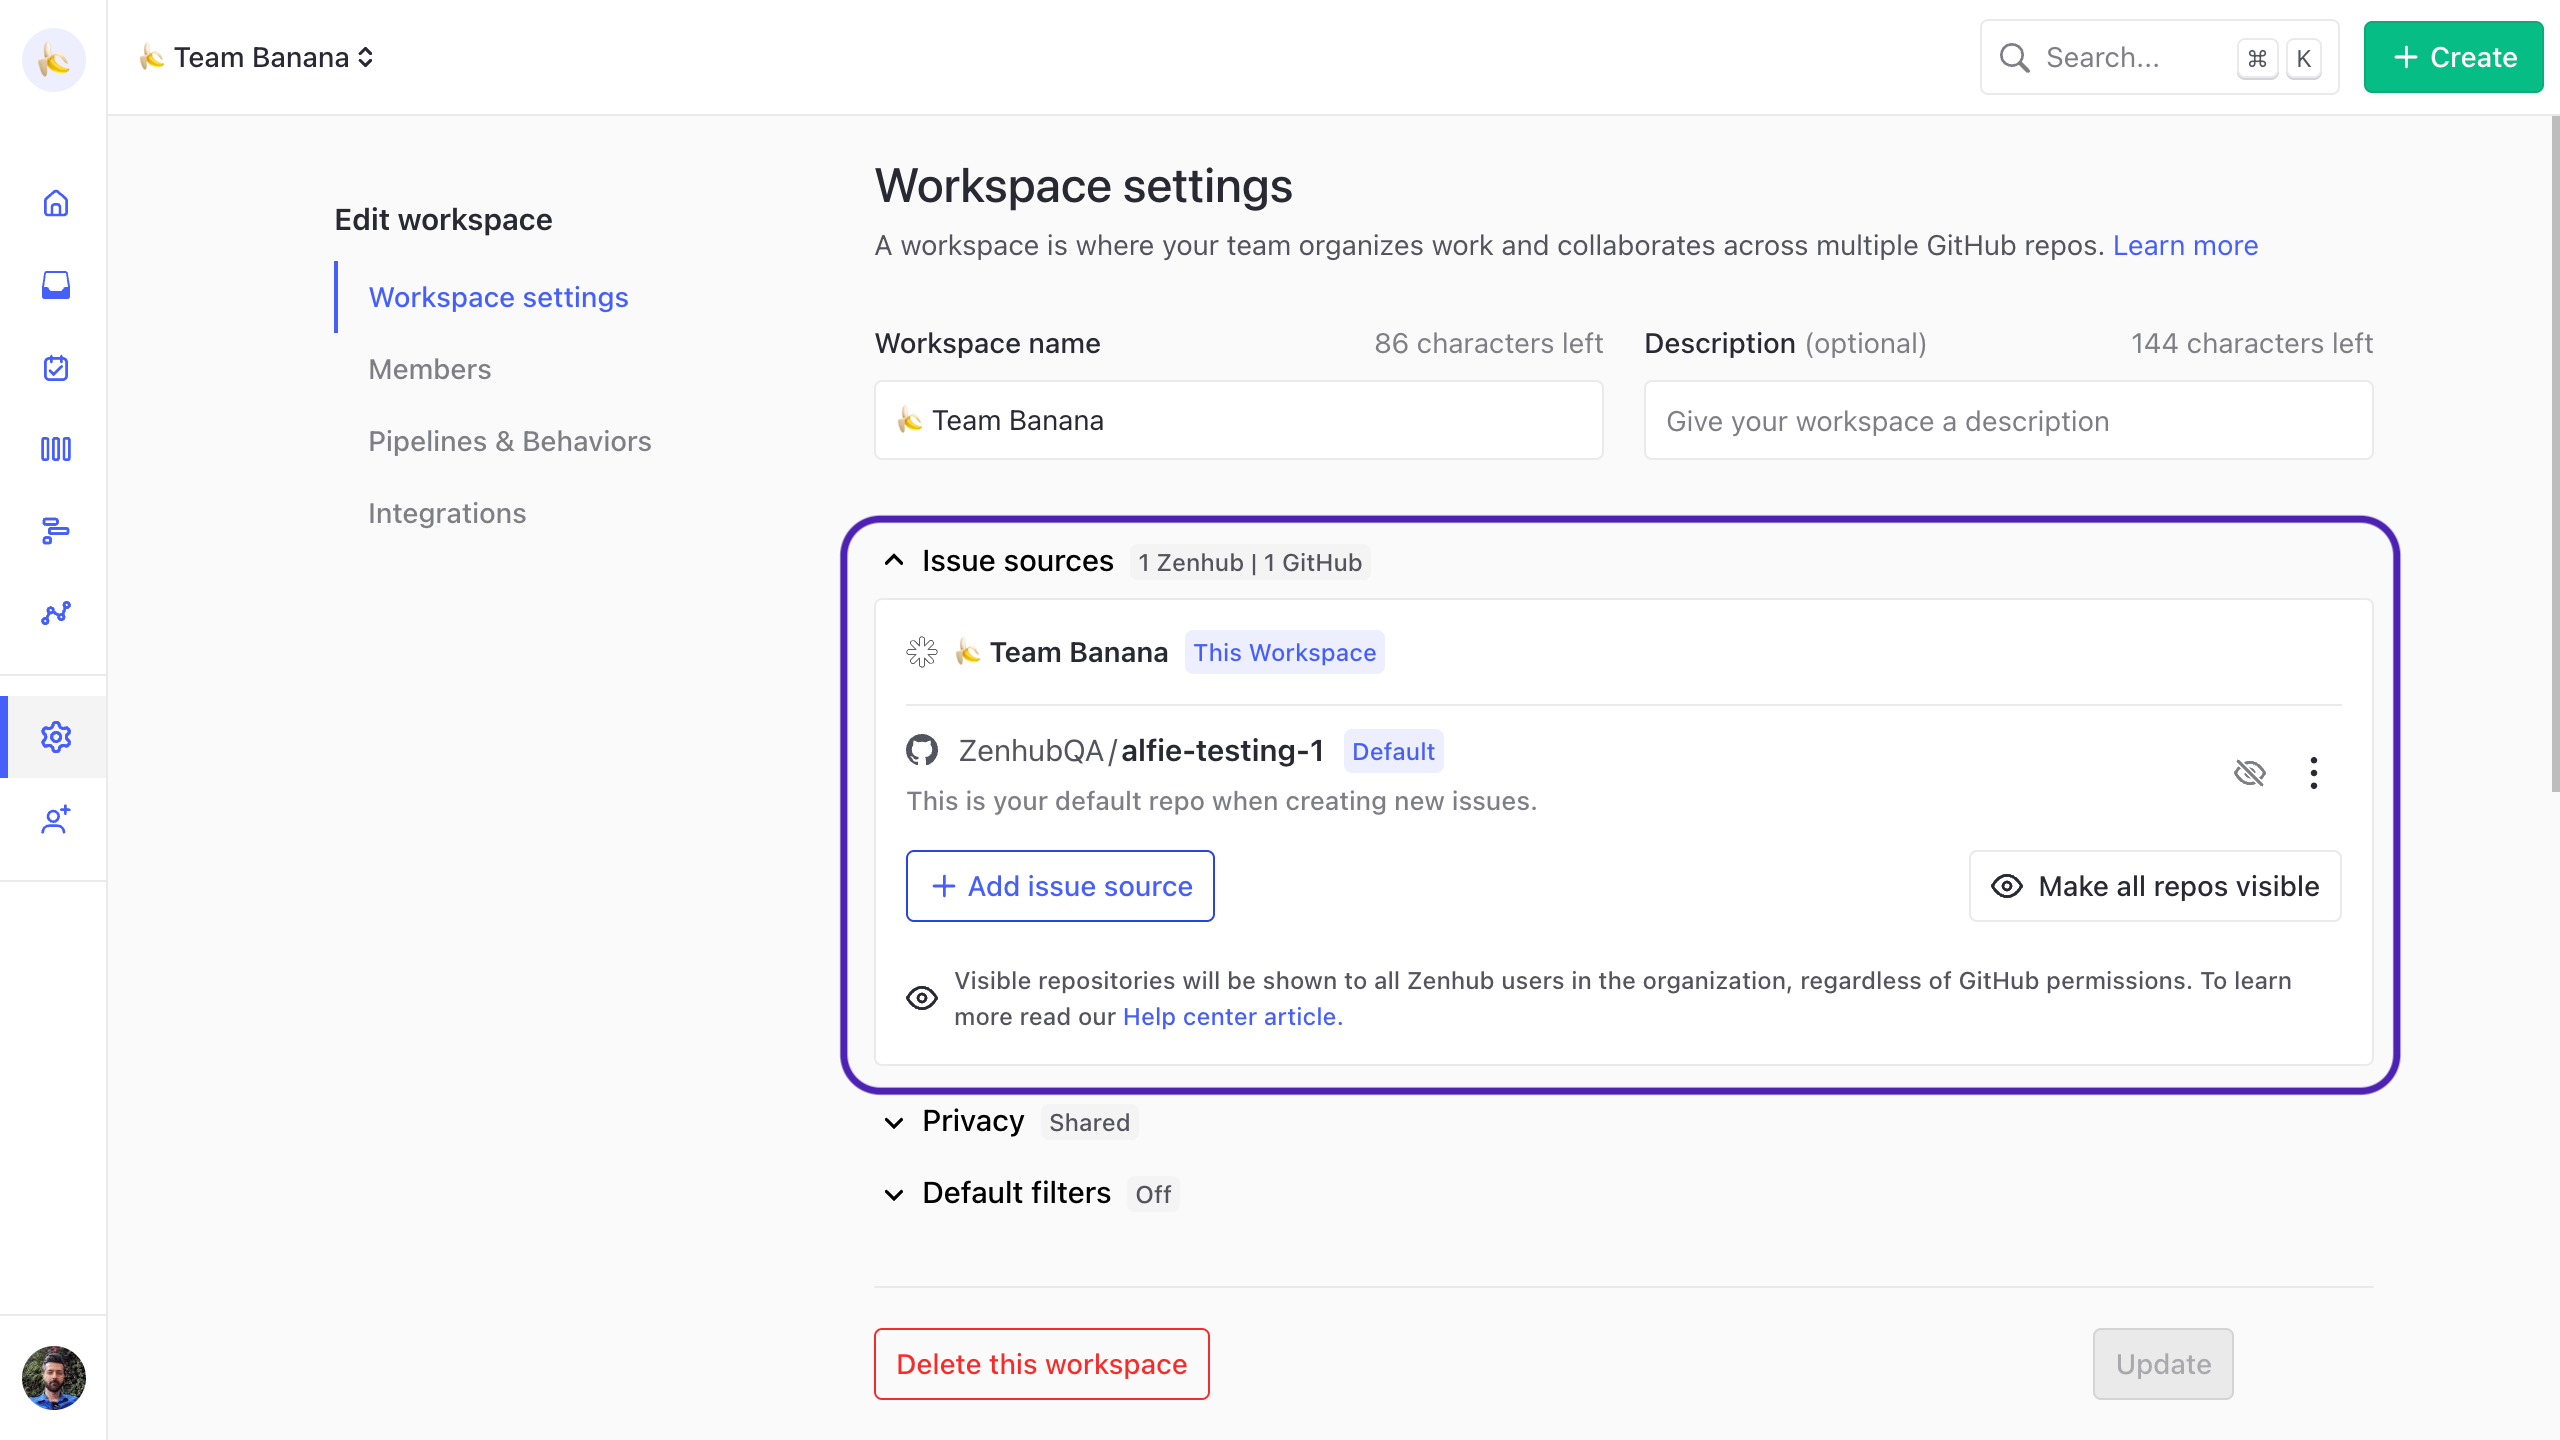Click the 144 characters left counter
Viewport: 2560px width, 1440px height.
click(2251, 343)
